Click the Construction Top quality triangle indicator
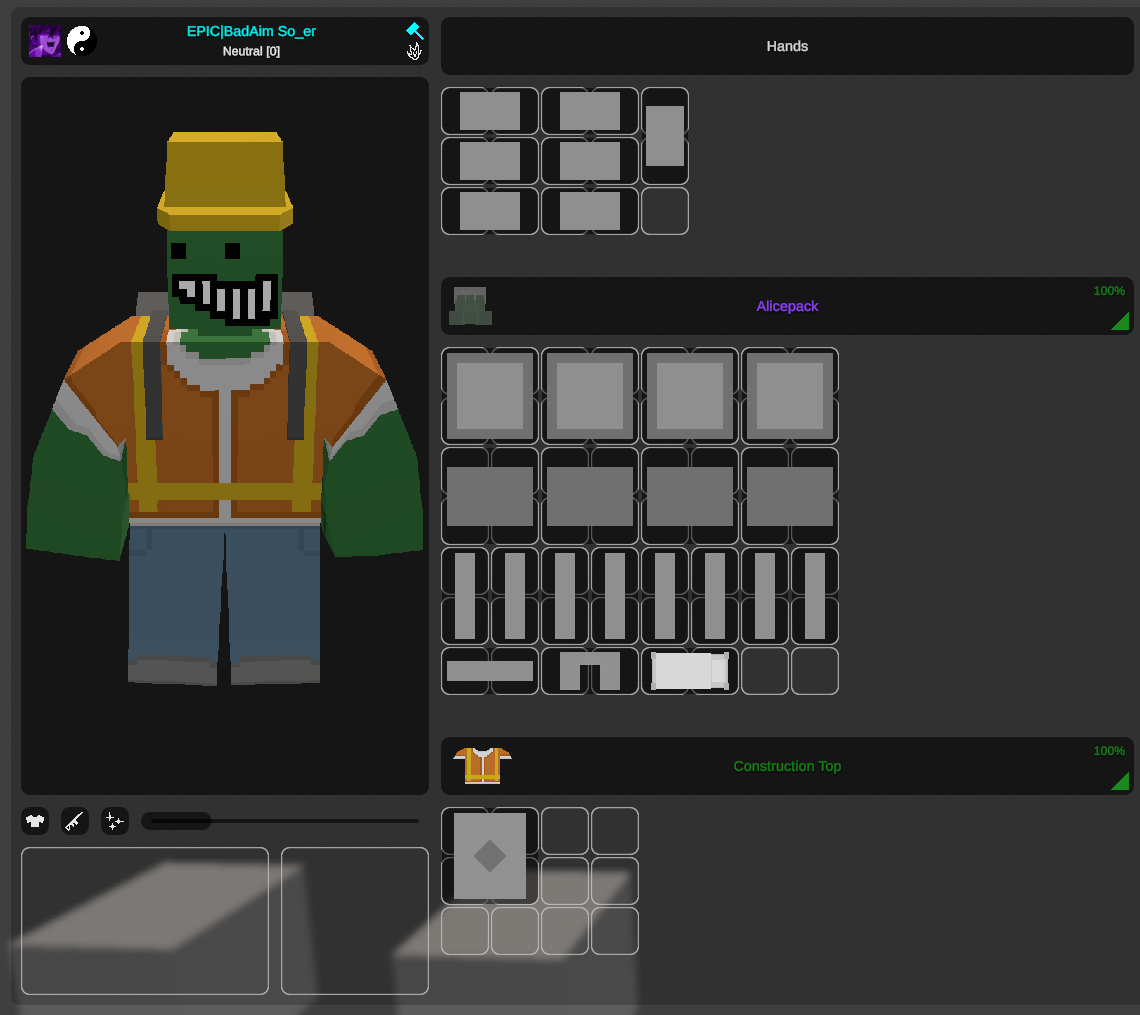The height and width of the screenshot is (1015, 1140). coord(1120,781)
